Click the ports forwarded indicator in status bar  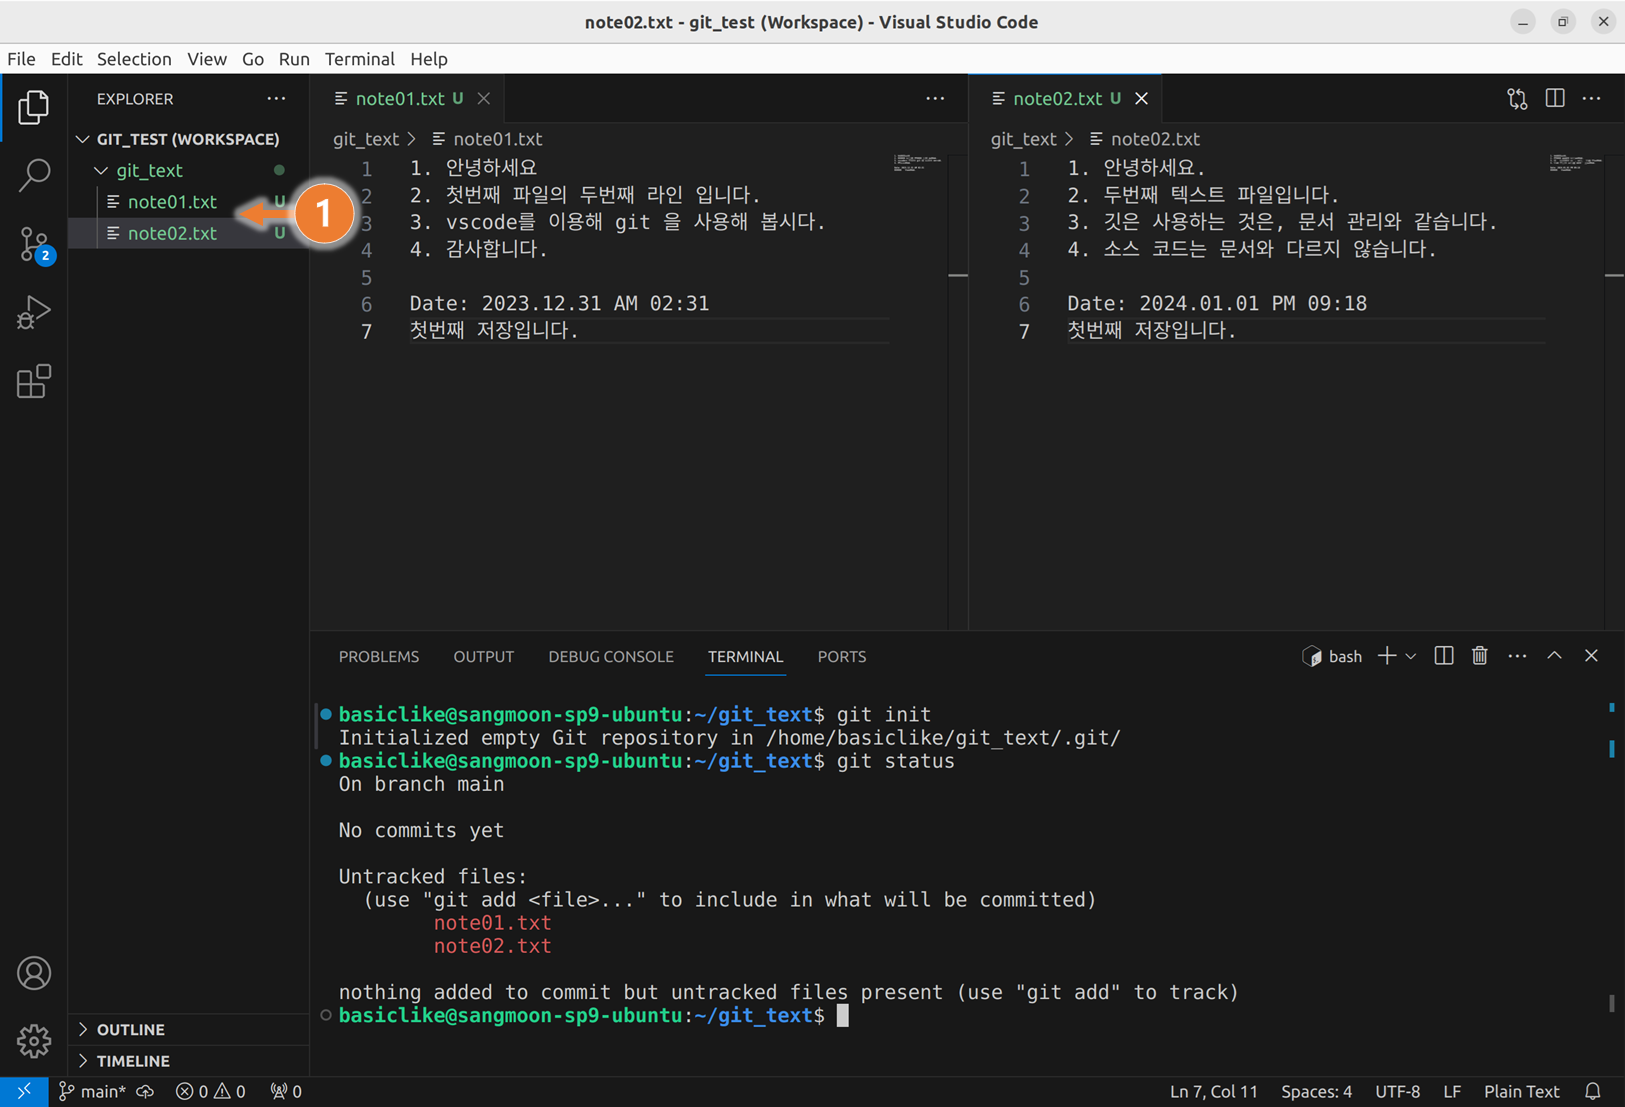coord(286,1091)
